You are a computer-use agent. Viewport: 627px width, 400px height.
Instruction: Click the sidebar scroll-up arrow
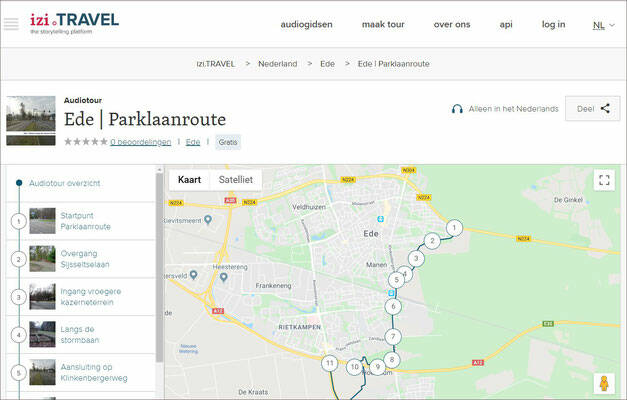[159, 170]
